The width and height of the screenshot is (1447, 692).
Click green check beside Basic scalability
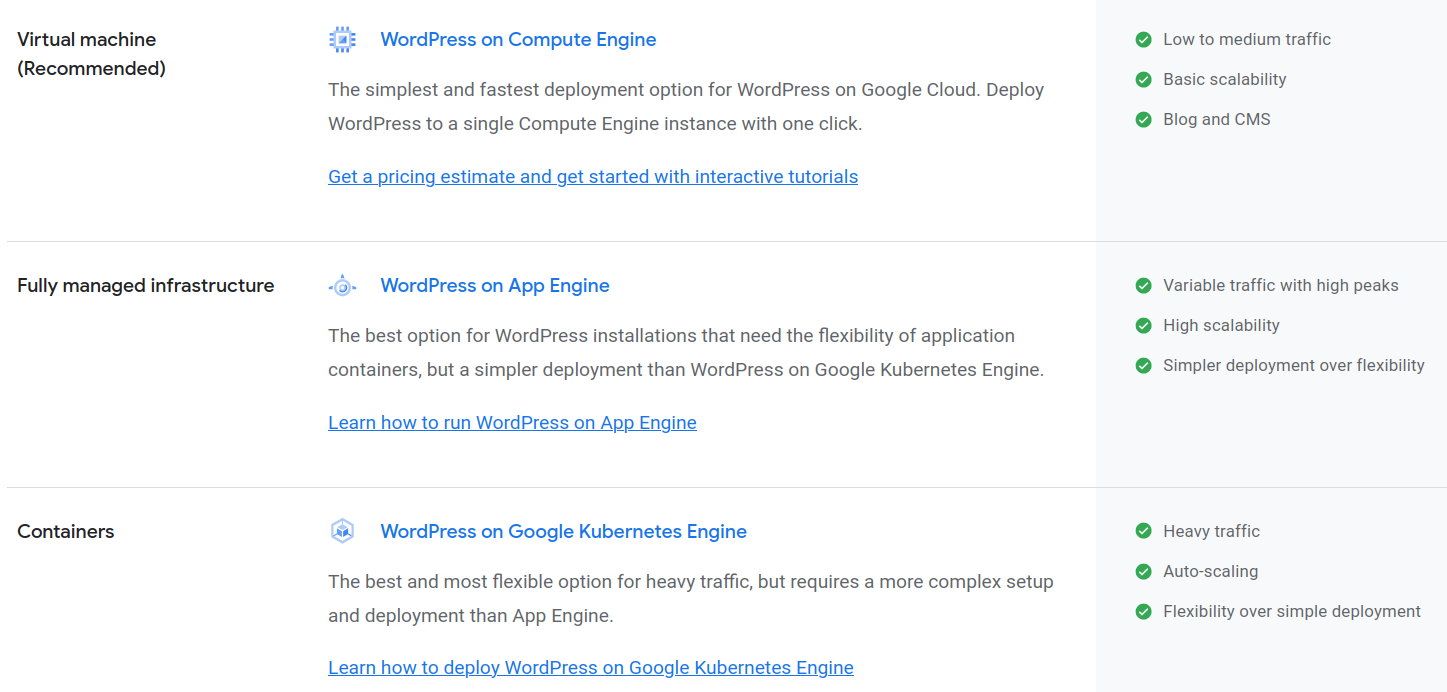1143,80
